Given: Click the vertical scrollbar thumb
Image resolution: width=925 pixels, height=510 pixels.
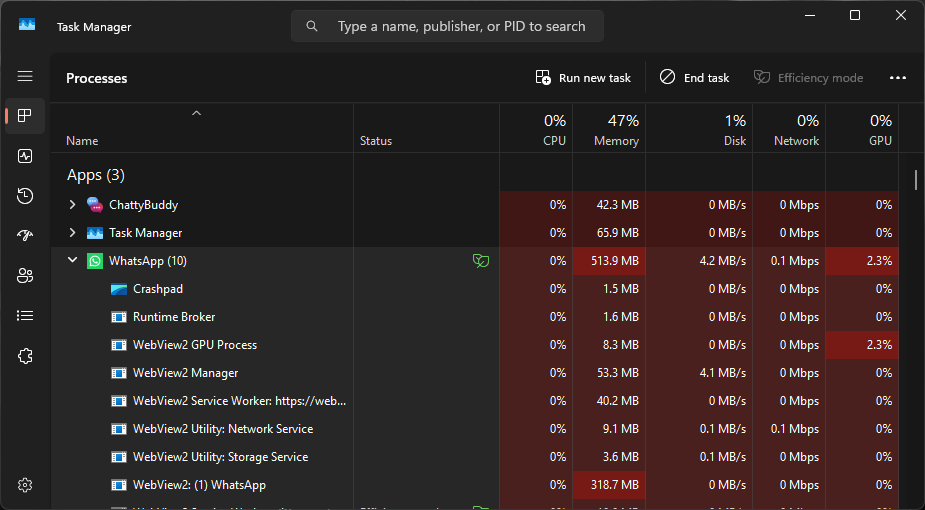Looking at the screenshot, I should pos(916,179).
